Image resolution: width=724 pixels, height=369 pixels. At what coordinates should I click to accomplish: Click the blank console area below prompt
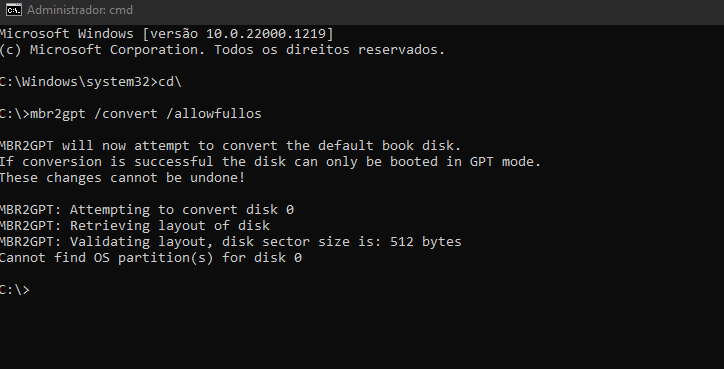(362, 335)
